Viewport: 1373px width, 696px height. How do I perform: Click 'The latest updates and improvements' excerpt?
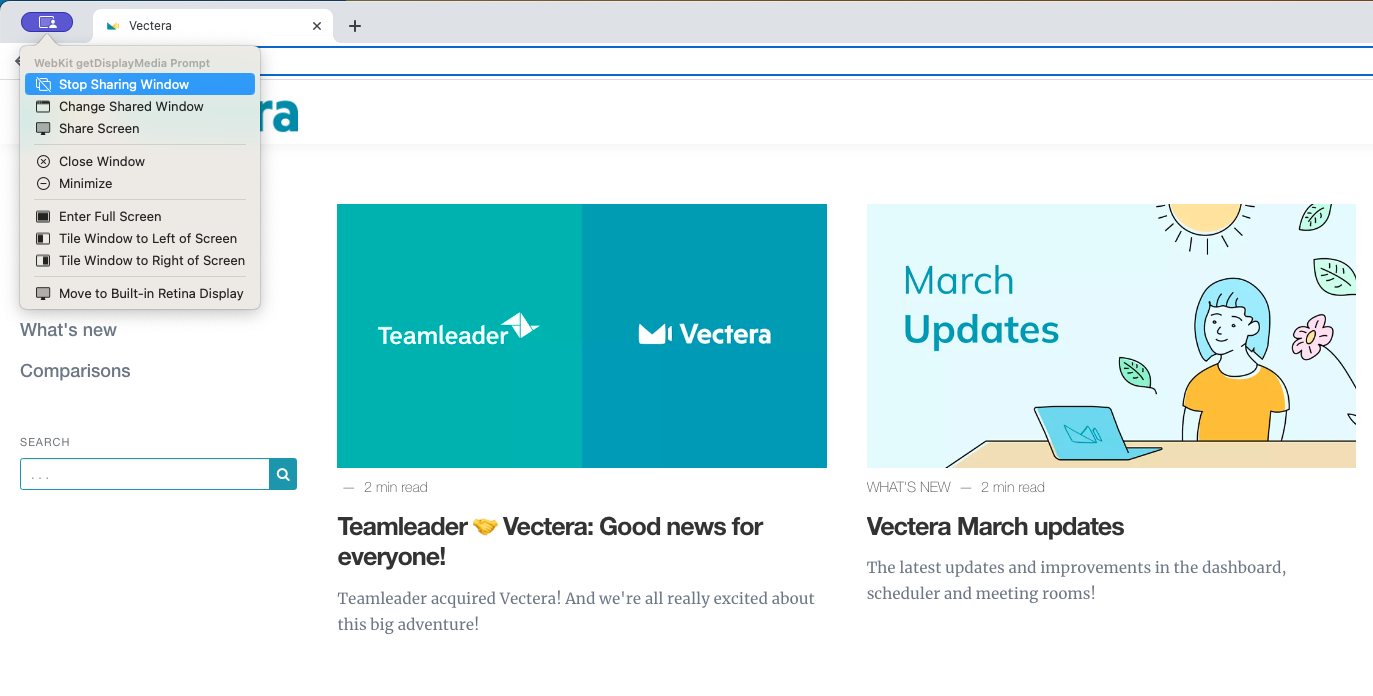[1076, 580]
